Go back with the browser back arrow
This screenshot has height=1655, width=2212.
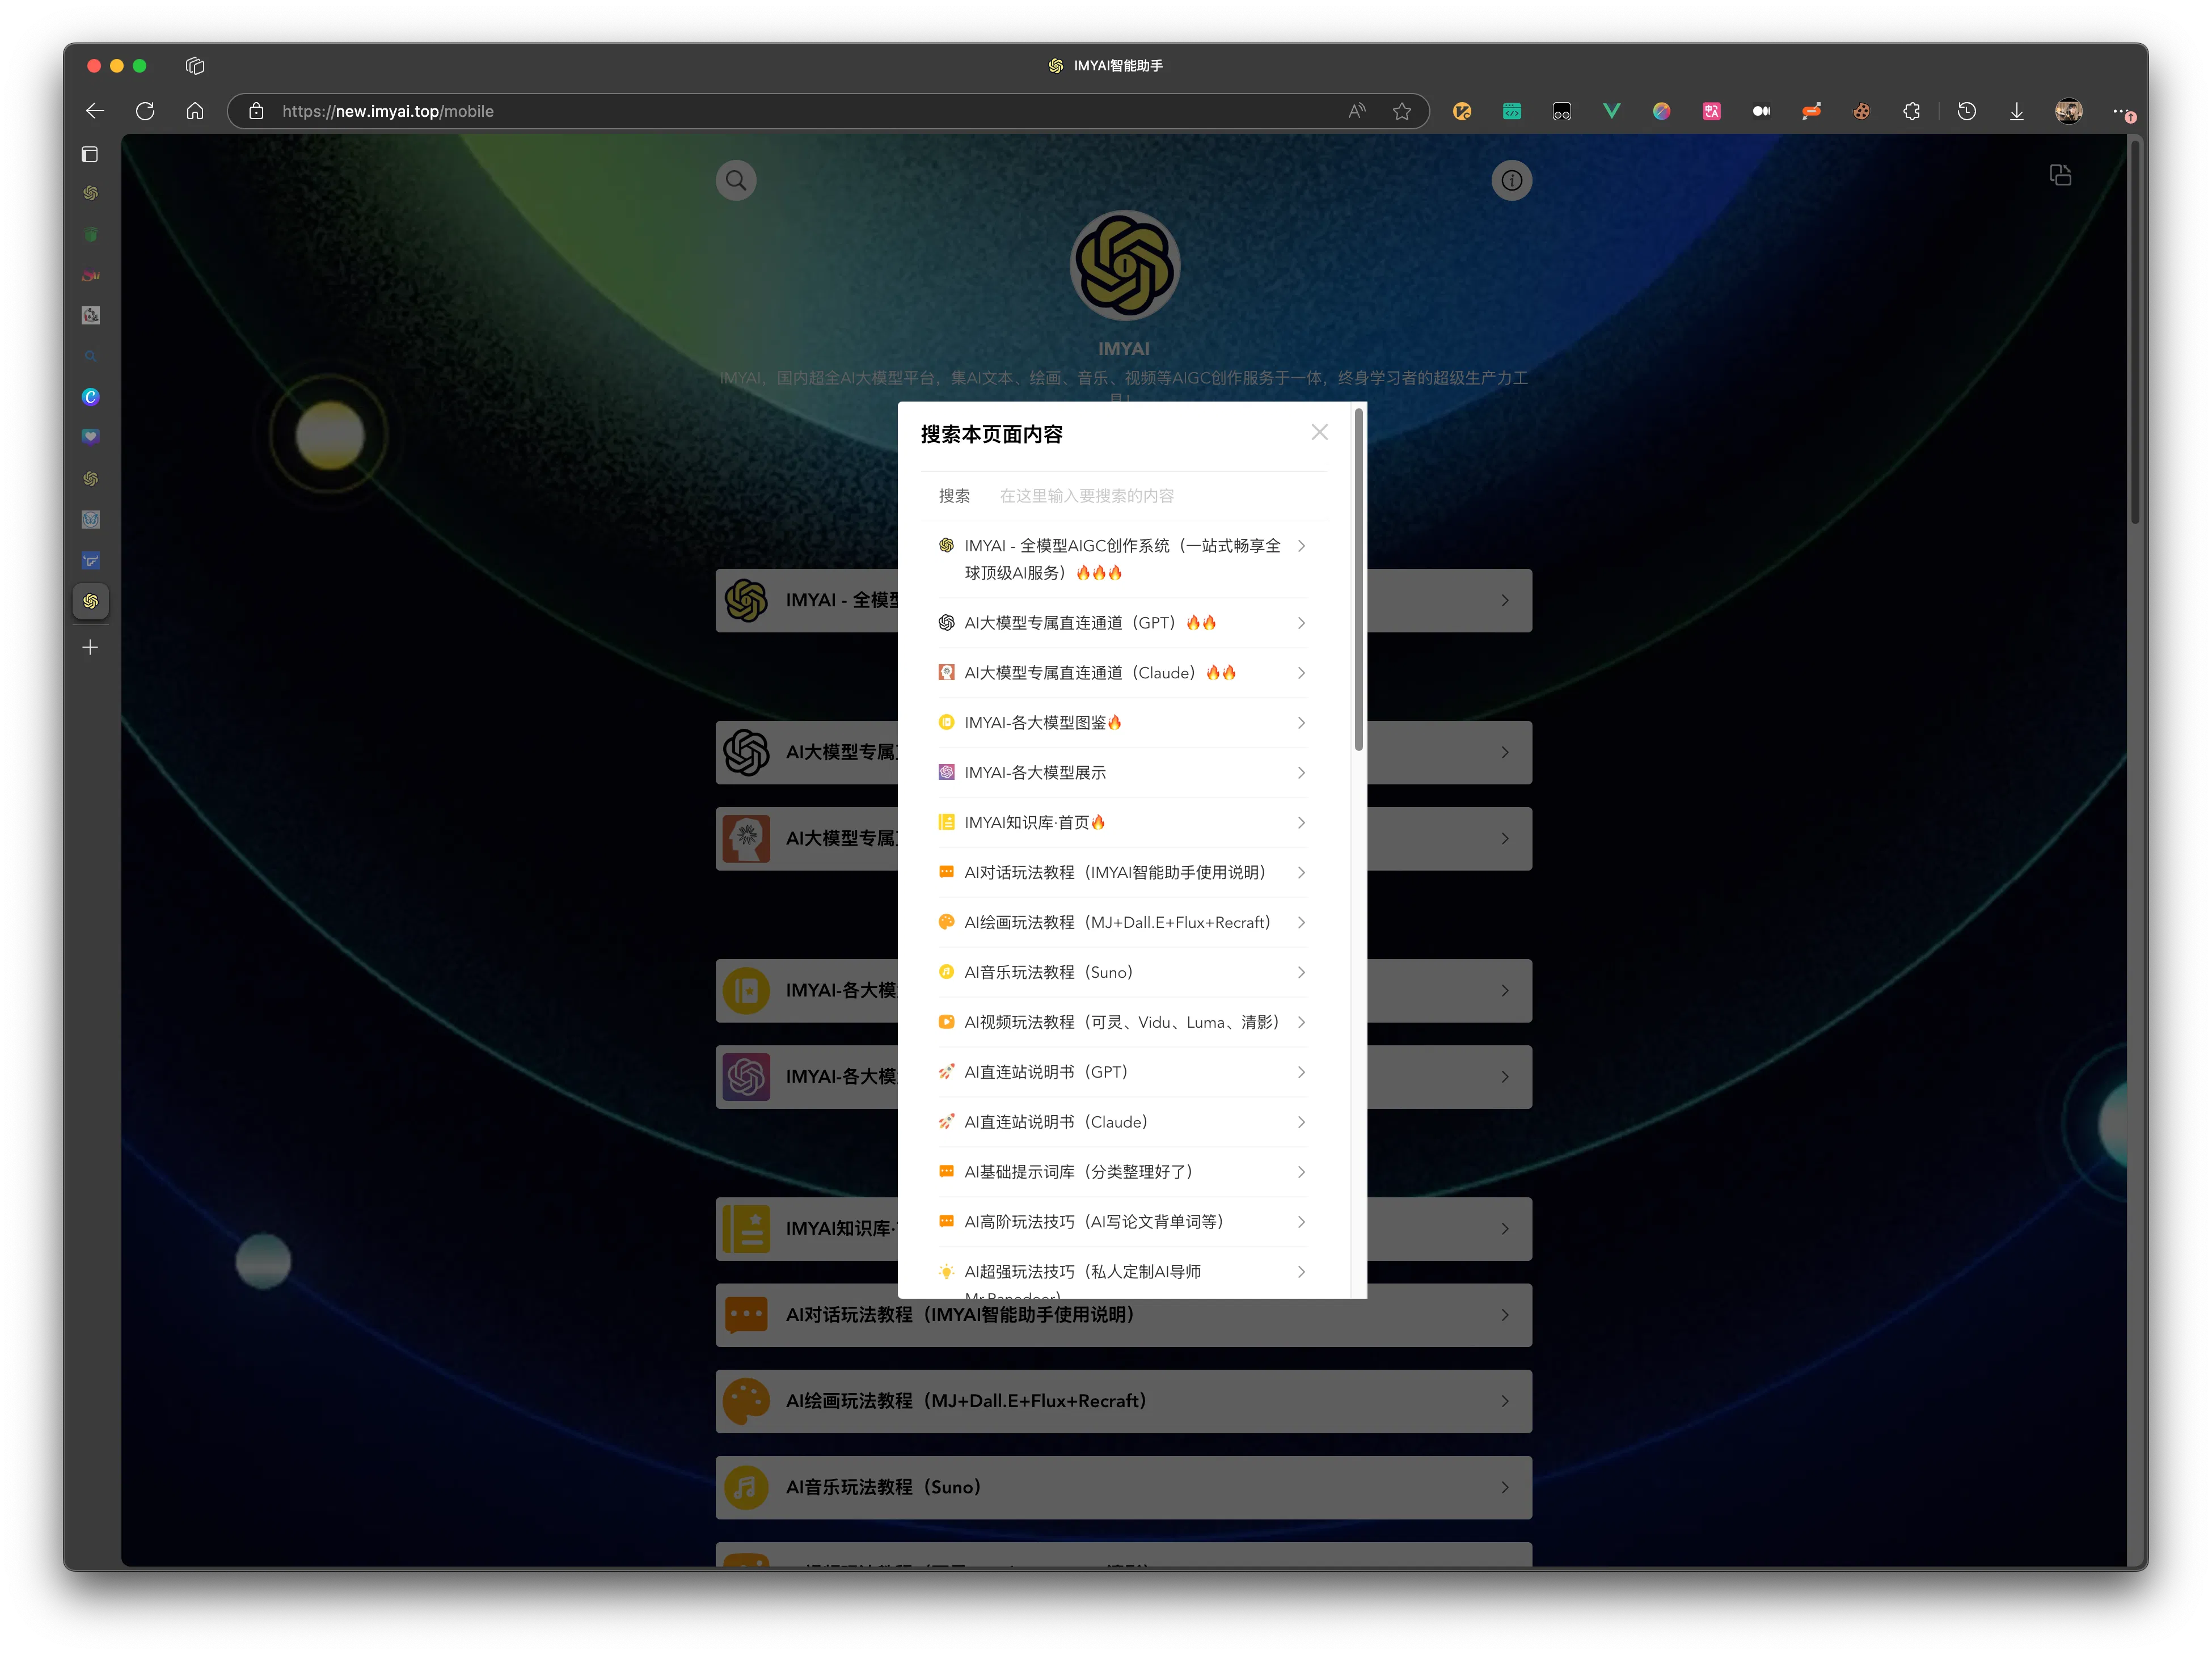[x=95, y=111]
